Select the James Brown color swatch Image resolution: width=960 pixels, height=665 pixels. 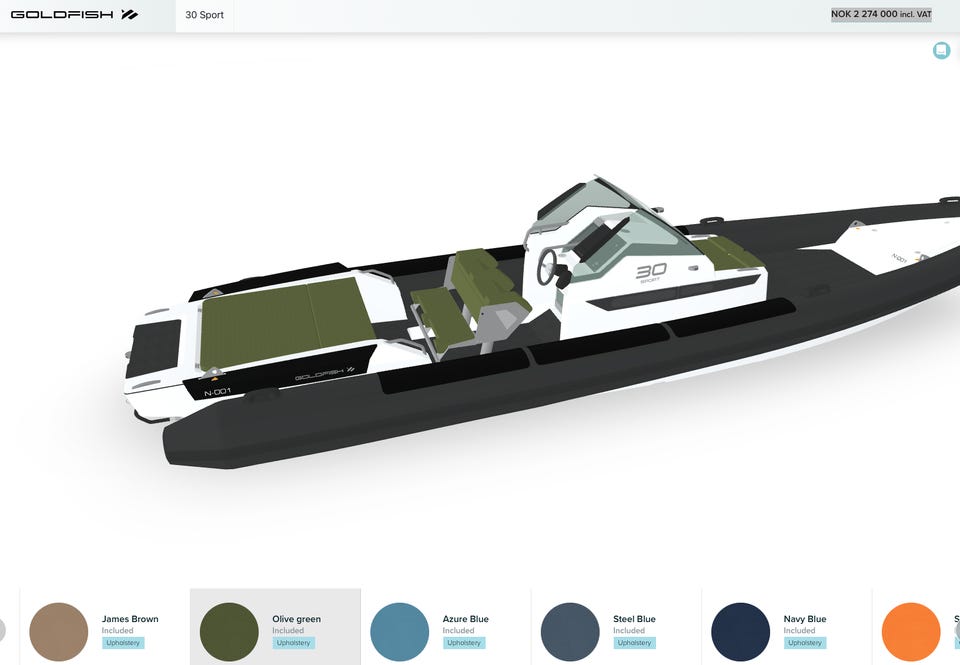(59, 631)
